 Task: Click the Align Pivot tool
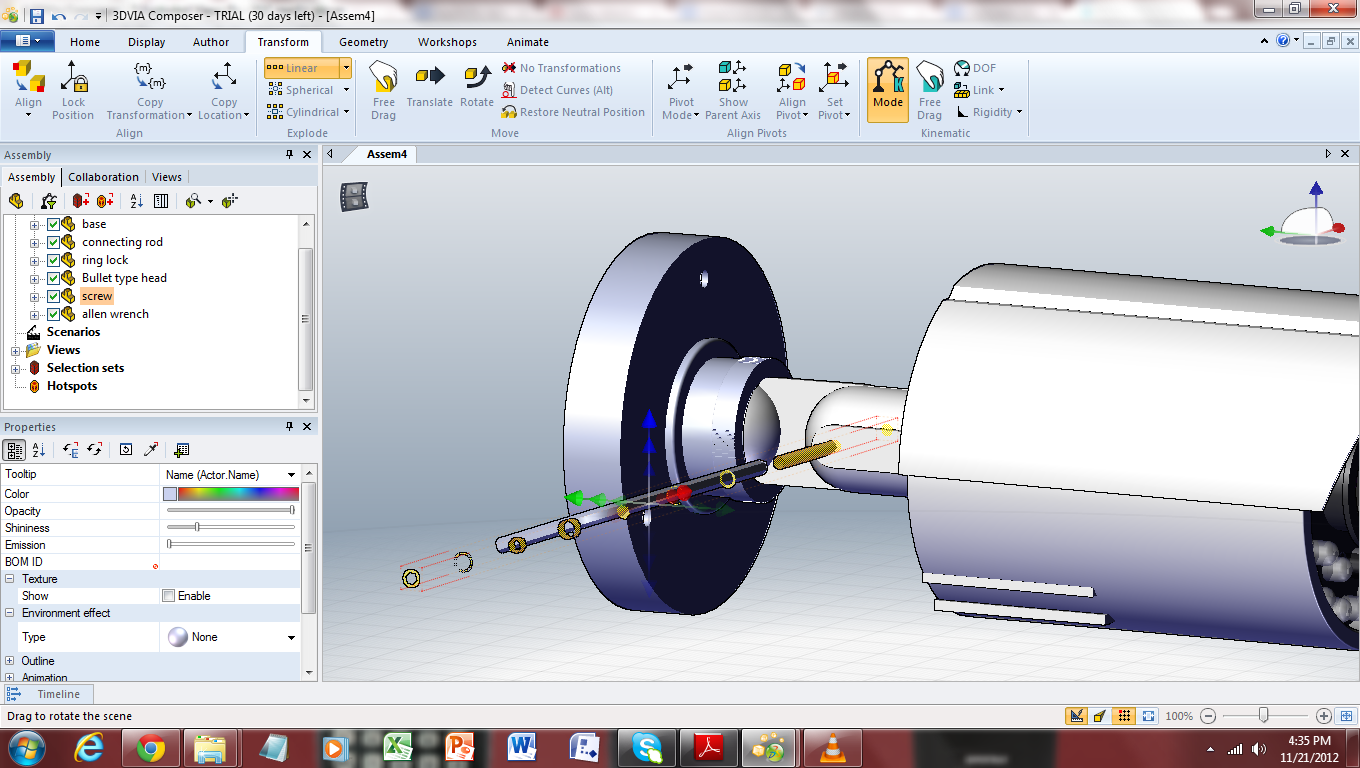click(x=792, y=90)
